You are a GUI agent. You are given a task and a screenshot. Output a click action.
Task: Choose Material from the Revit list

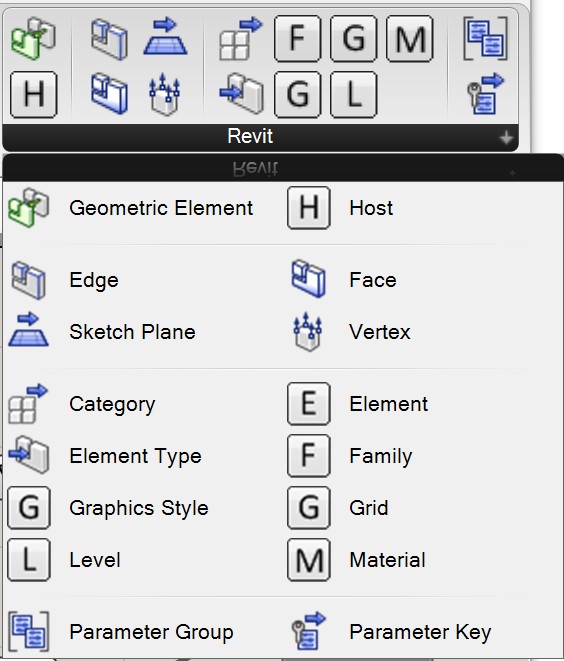[357, 560]
